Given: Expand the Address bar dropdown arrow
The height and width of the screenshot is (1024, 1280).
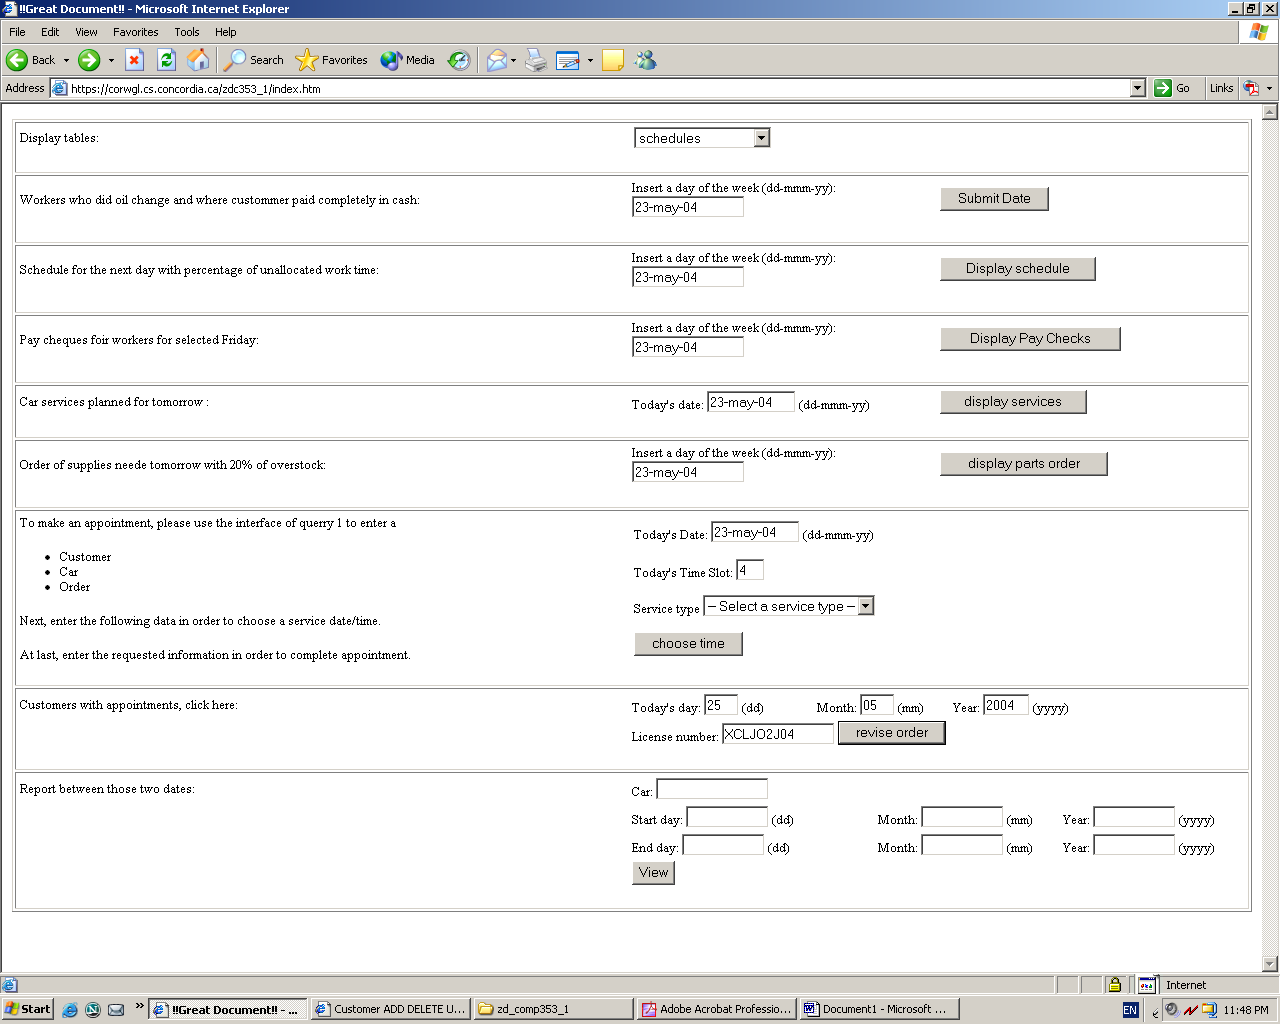Looking at the screenshot, I should [1137, 88].
